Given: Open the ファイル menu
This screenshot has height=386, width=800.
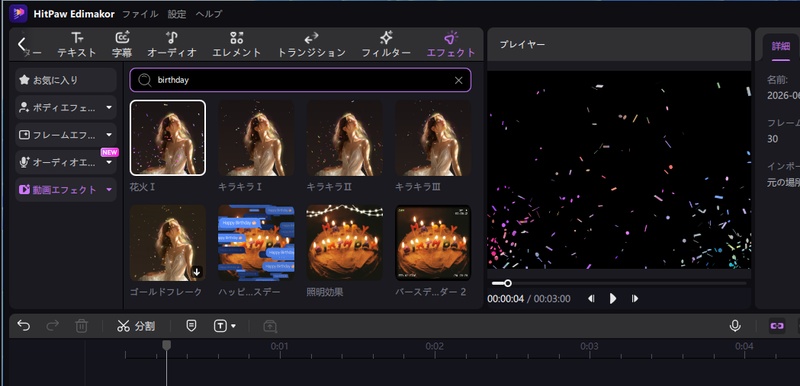Looking at the screenshot, I should point(140,14).
